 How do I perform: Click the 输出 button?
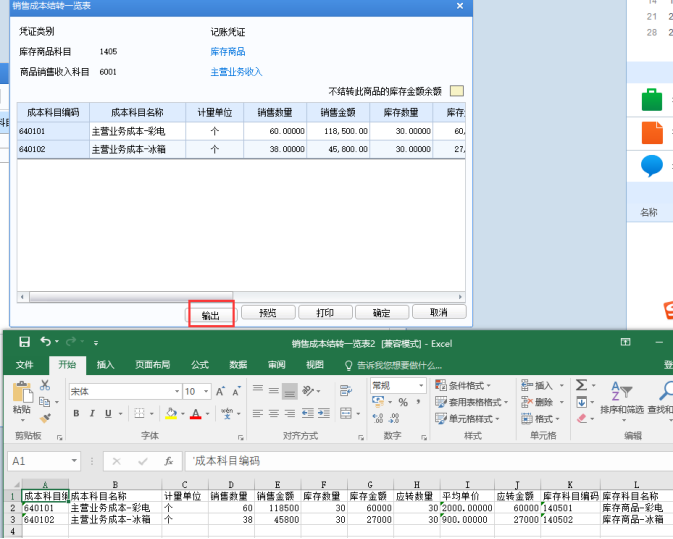tap(211, 315)
